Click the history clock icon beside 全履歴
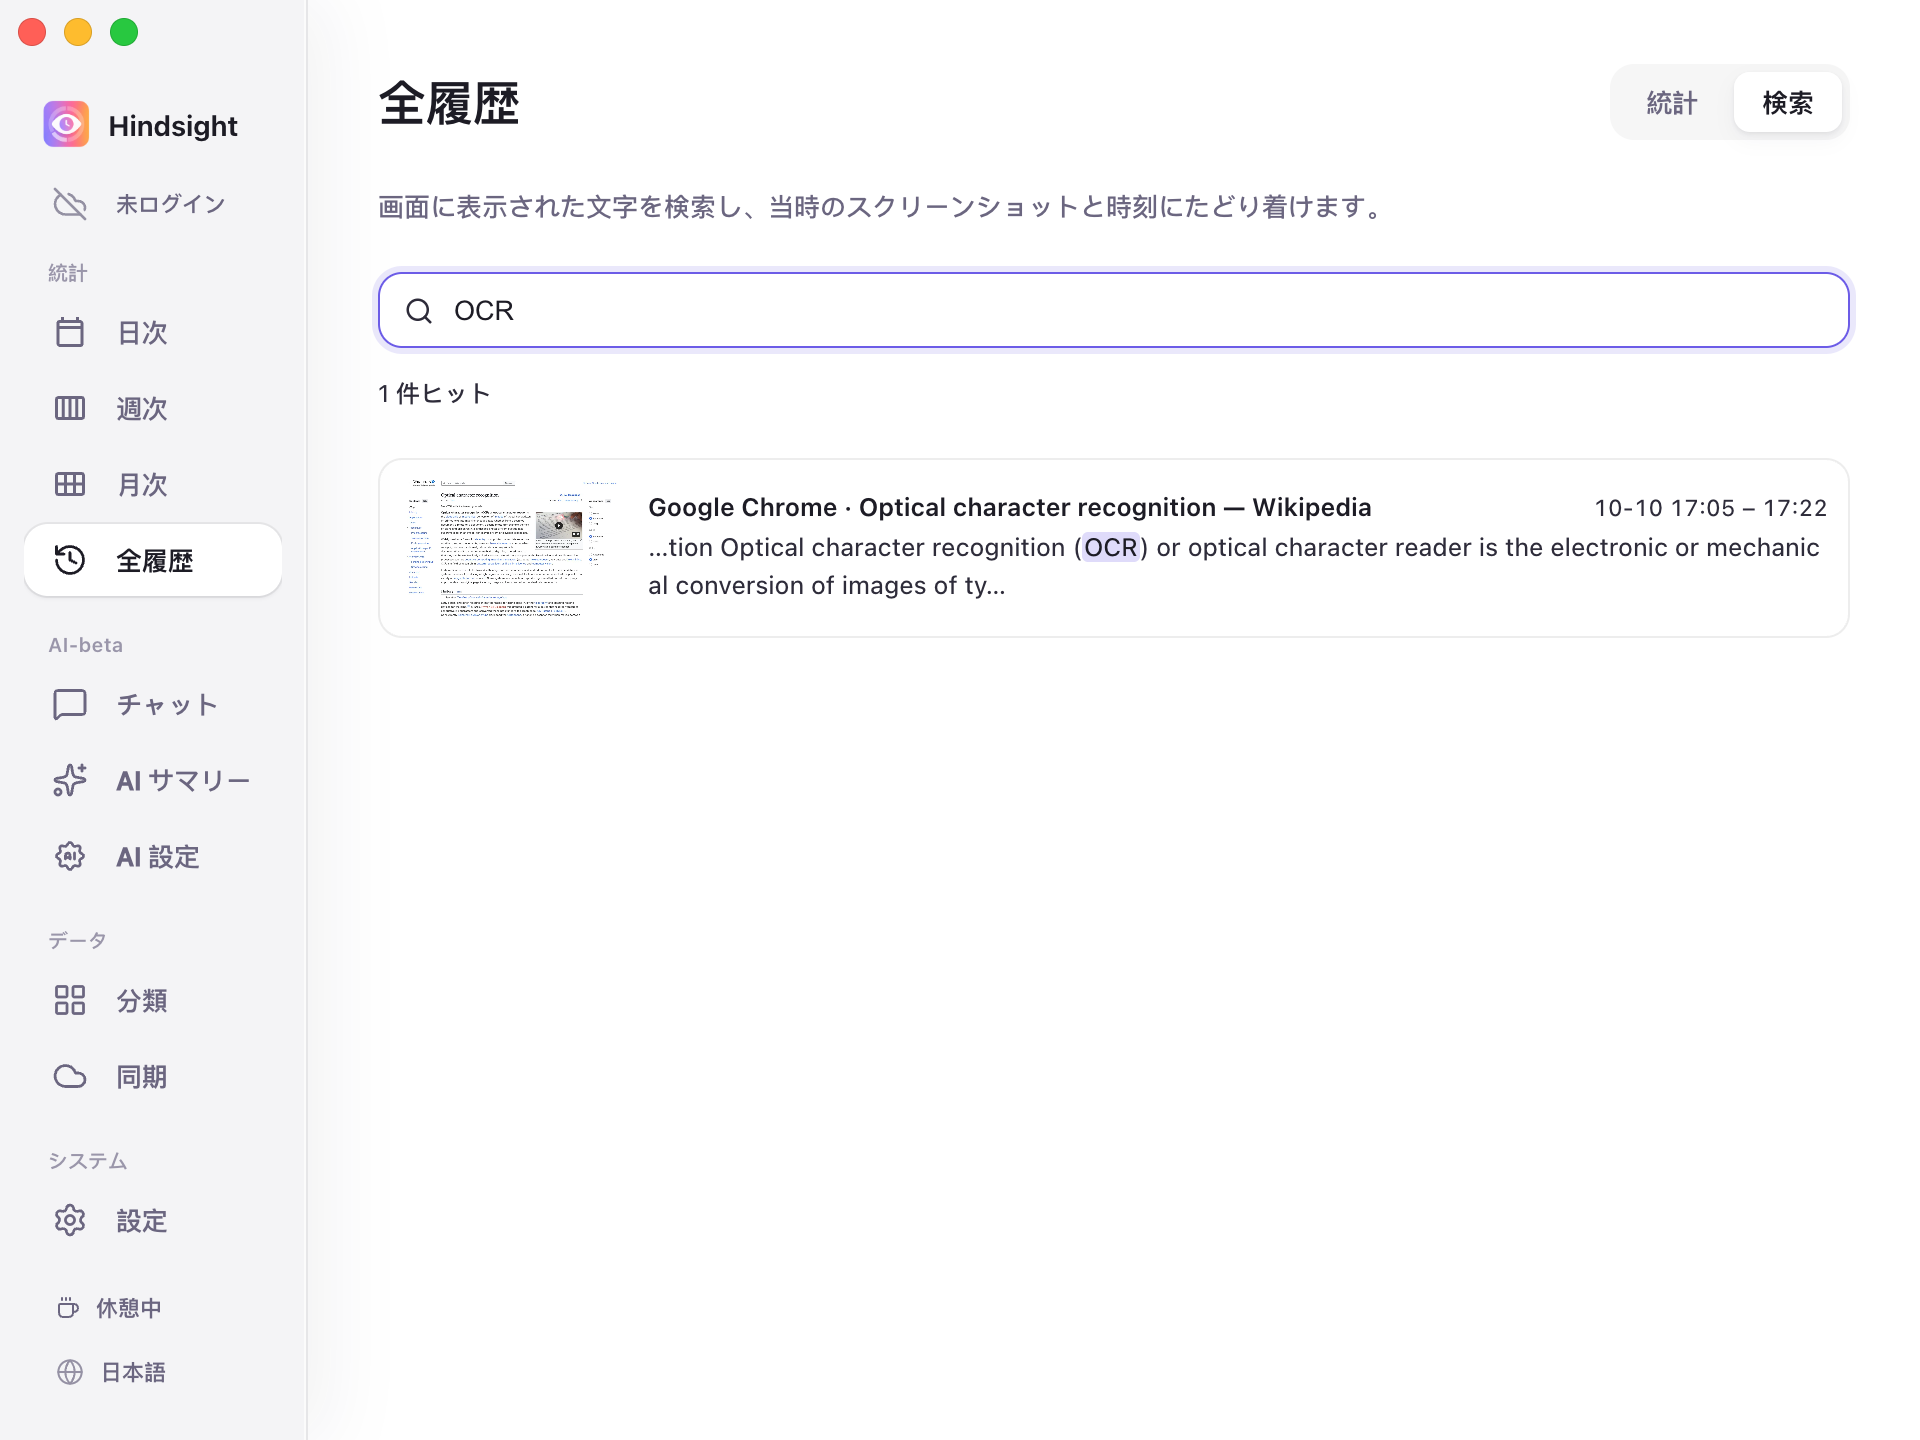Image resolution: width=1920 pixels, height=1440 pixels. pyautogui.click(x=70, y=560)
